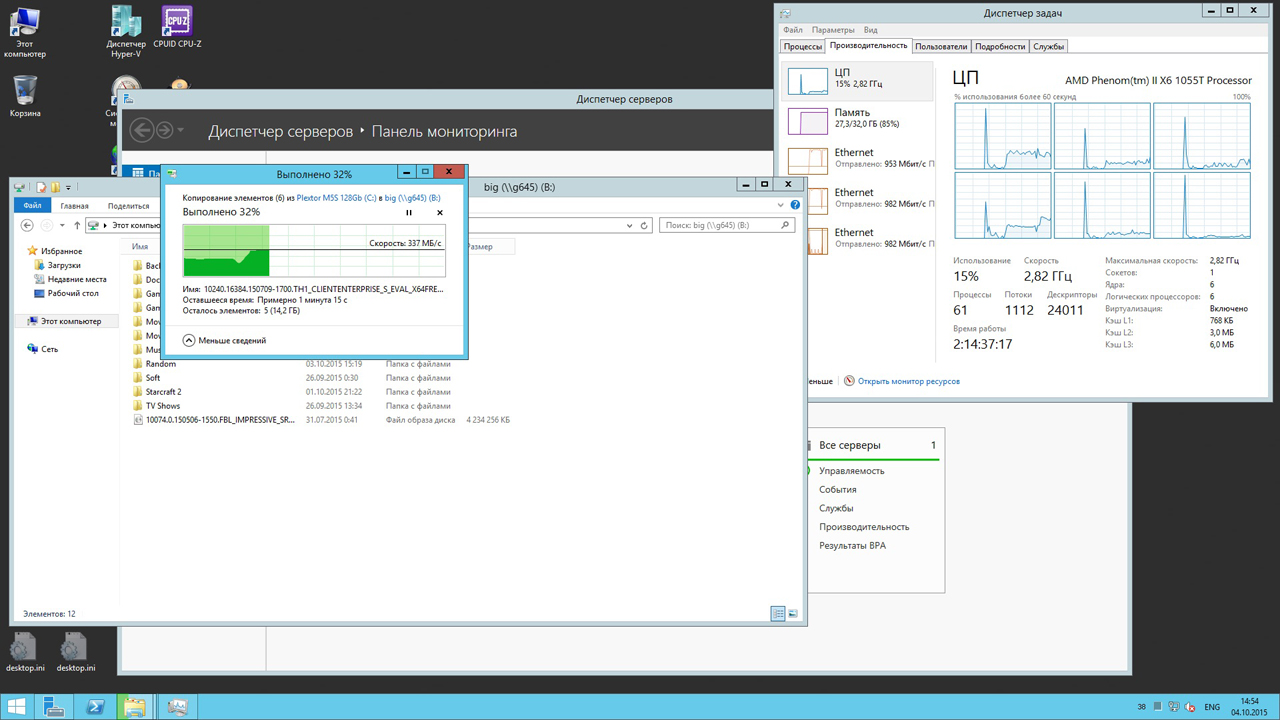Select Этот компьютер in navigation pane

pos(65,321)
